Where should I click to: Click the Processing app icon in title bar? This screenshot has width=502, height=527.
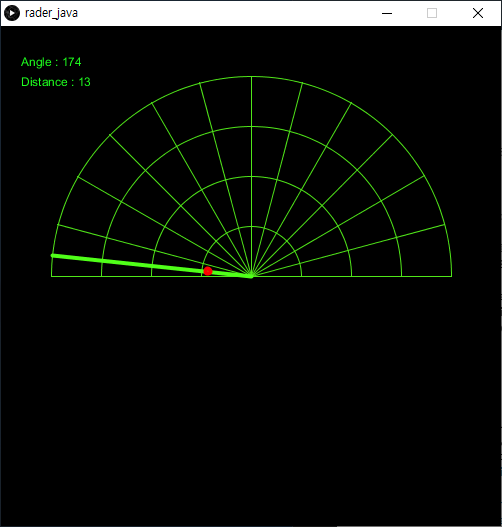[x=12, y=13]
